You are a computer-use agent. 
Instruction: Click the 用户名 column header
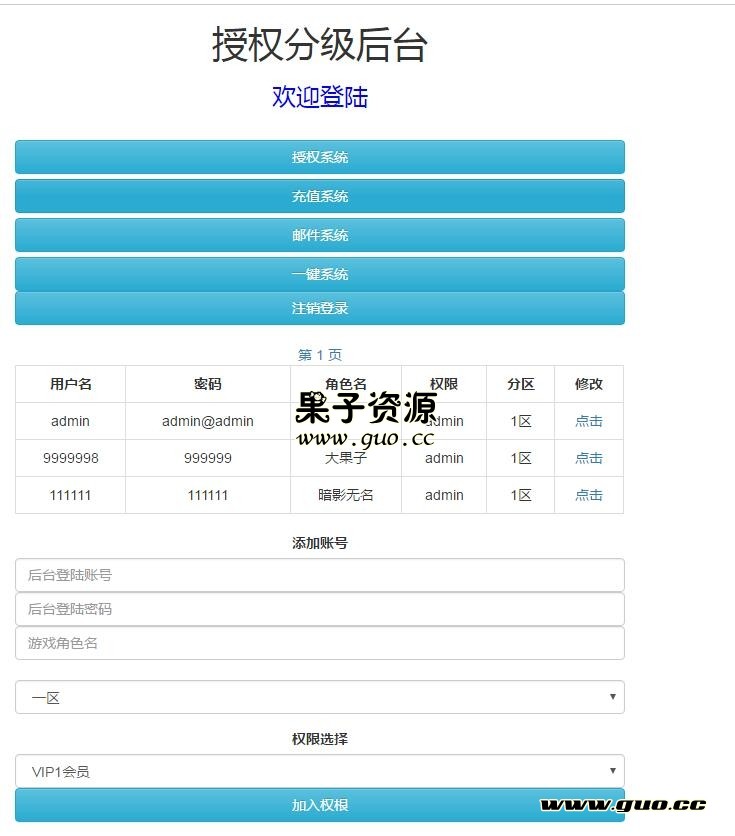71,384
